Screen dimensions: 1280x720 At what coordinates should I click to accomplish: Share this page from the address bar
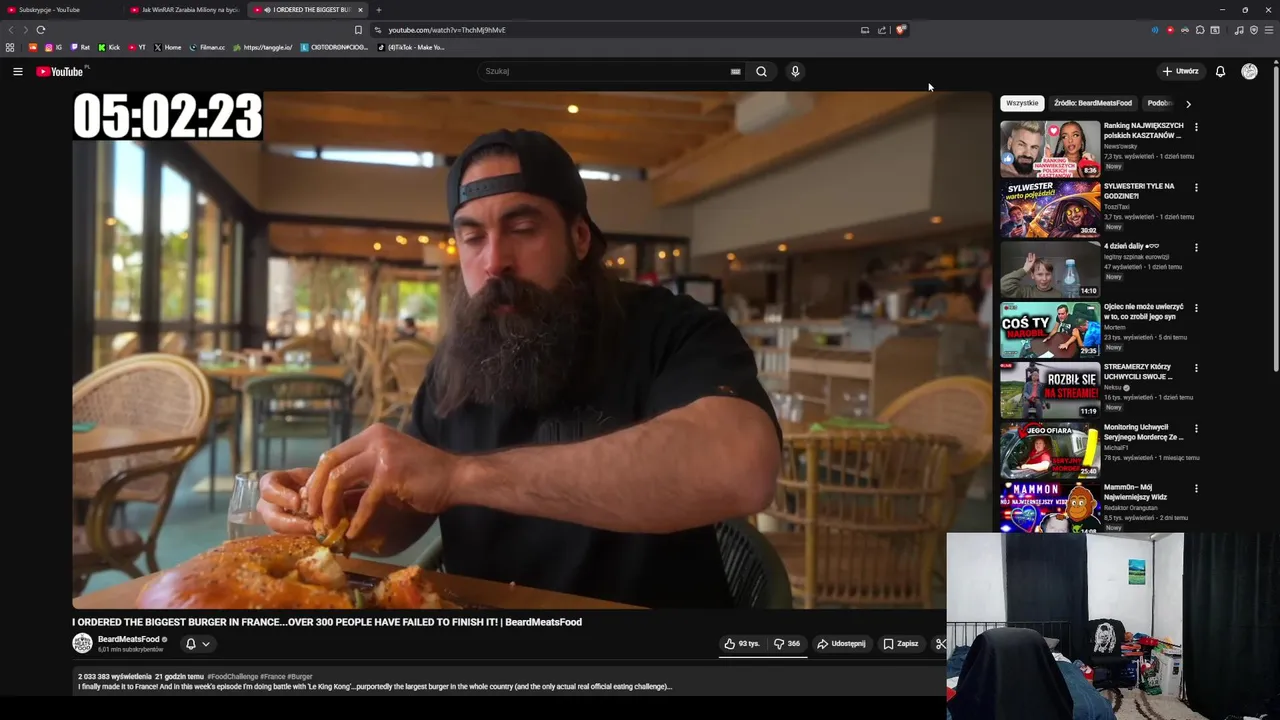pos(882,30)
